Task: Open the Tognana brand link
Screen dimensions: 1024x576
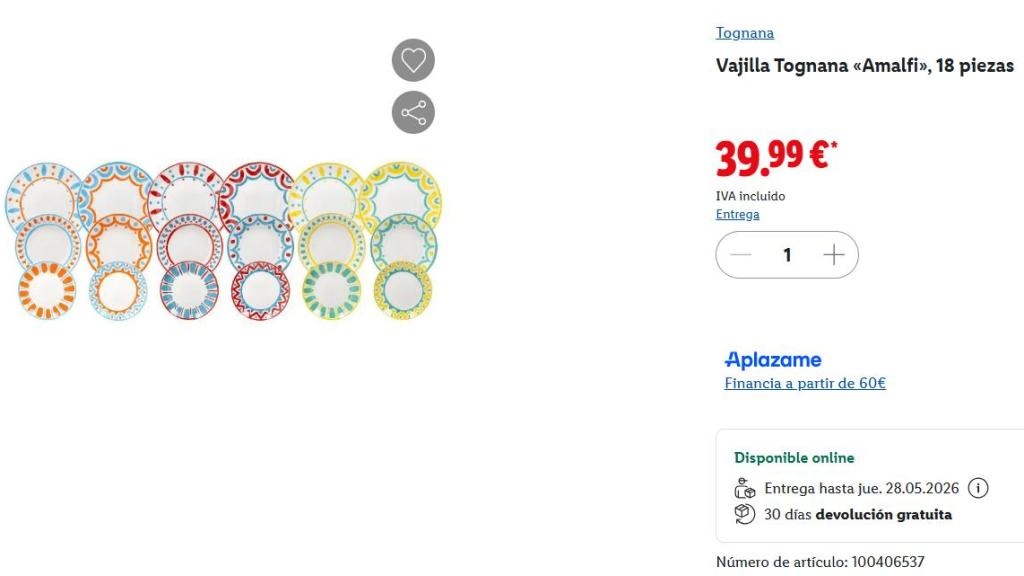Action: (744, 33)
